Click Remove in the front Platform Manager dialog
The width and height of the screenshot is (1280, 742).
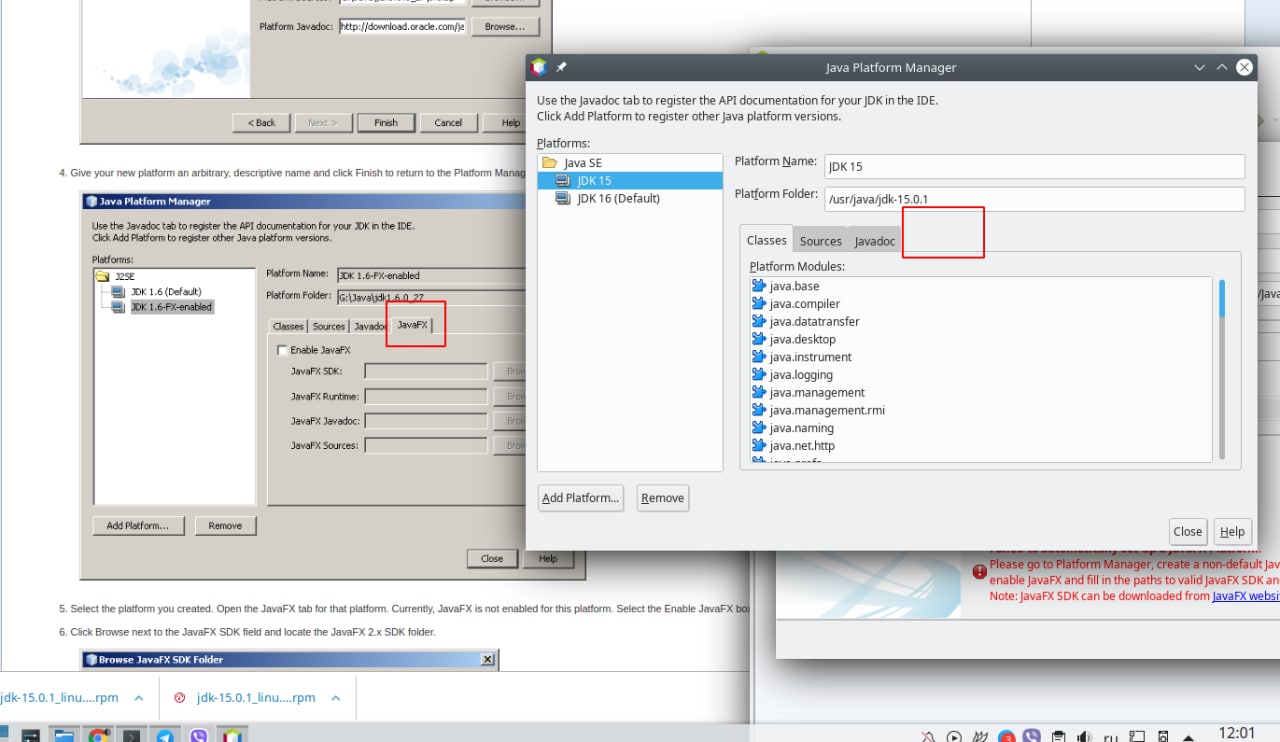[663, 498]
